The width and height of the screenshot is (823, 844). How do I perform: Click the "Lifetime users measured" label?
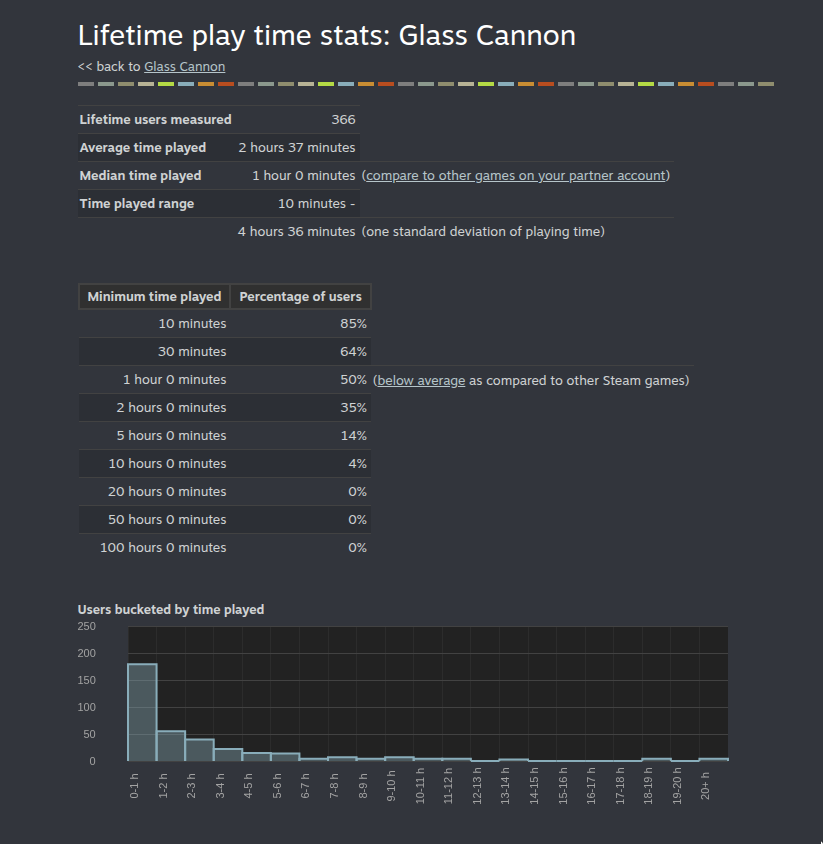click(155, 119)
